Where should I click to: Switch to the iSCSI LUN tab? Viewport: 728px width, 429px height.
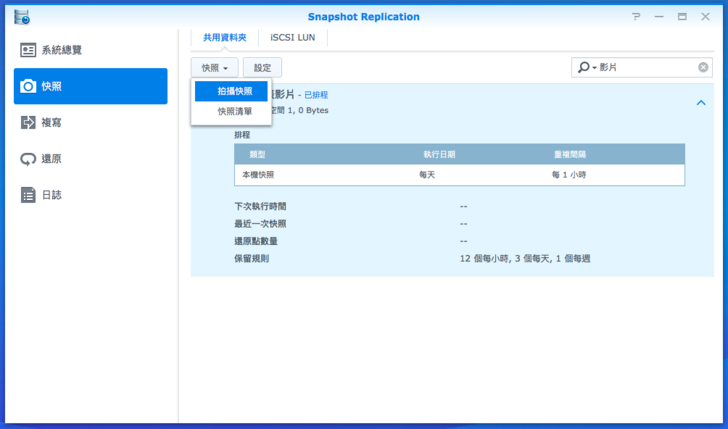pyautogui.click(x=294, y=37)
